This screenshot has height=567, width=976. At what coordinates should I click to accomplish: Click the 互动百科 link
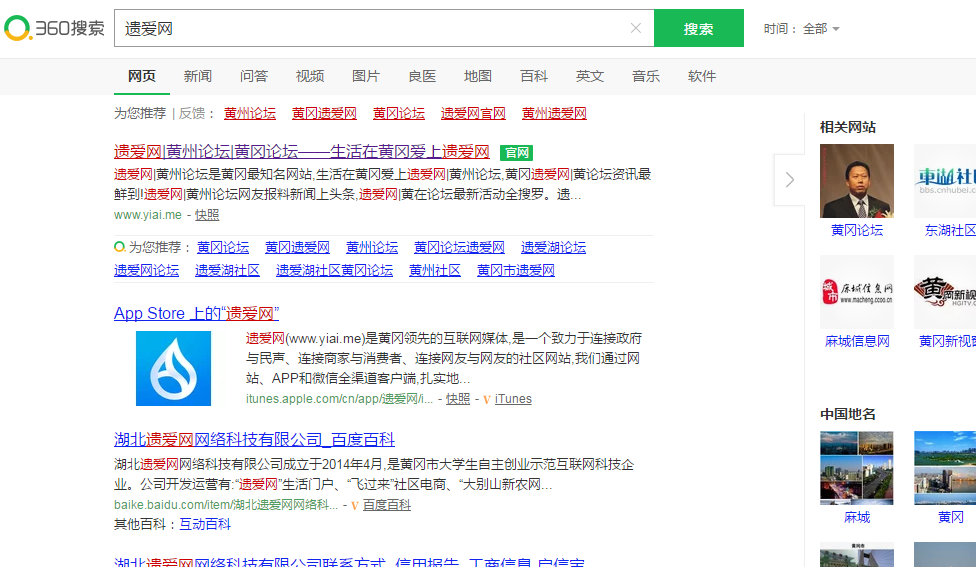pyautogui.click(x=205, y=524)
